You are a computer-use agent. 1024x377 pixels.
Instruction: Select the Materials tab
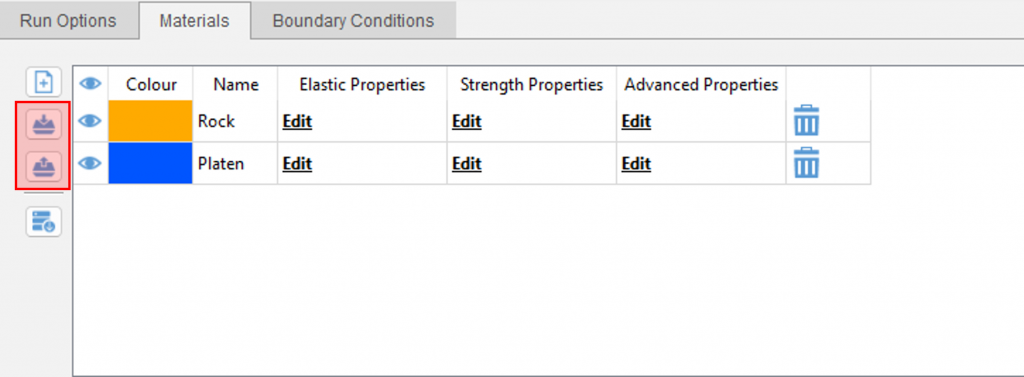click(195, 21)
